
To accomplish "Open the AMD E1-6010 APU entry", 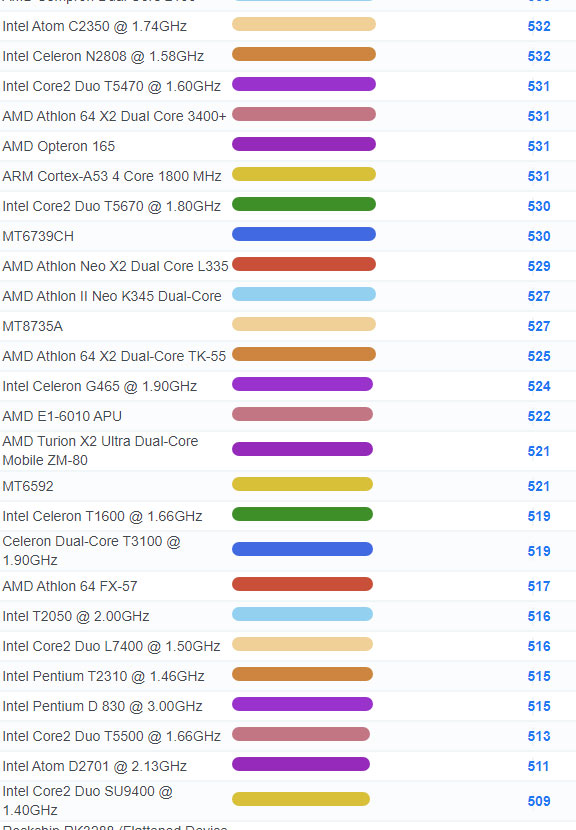I will pos(62,416).
